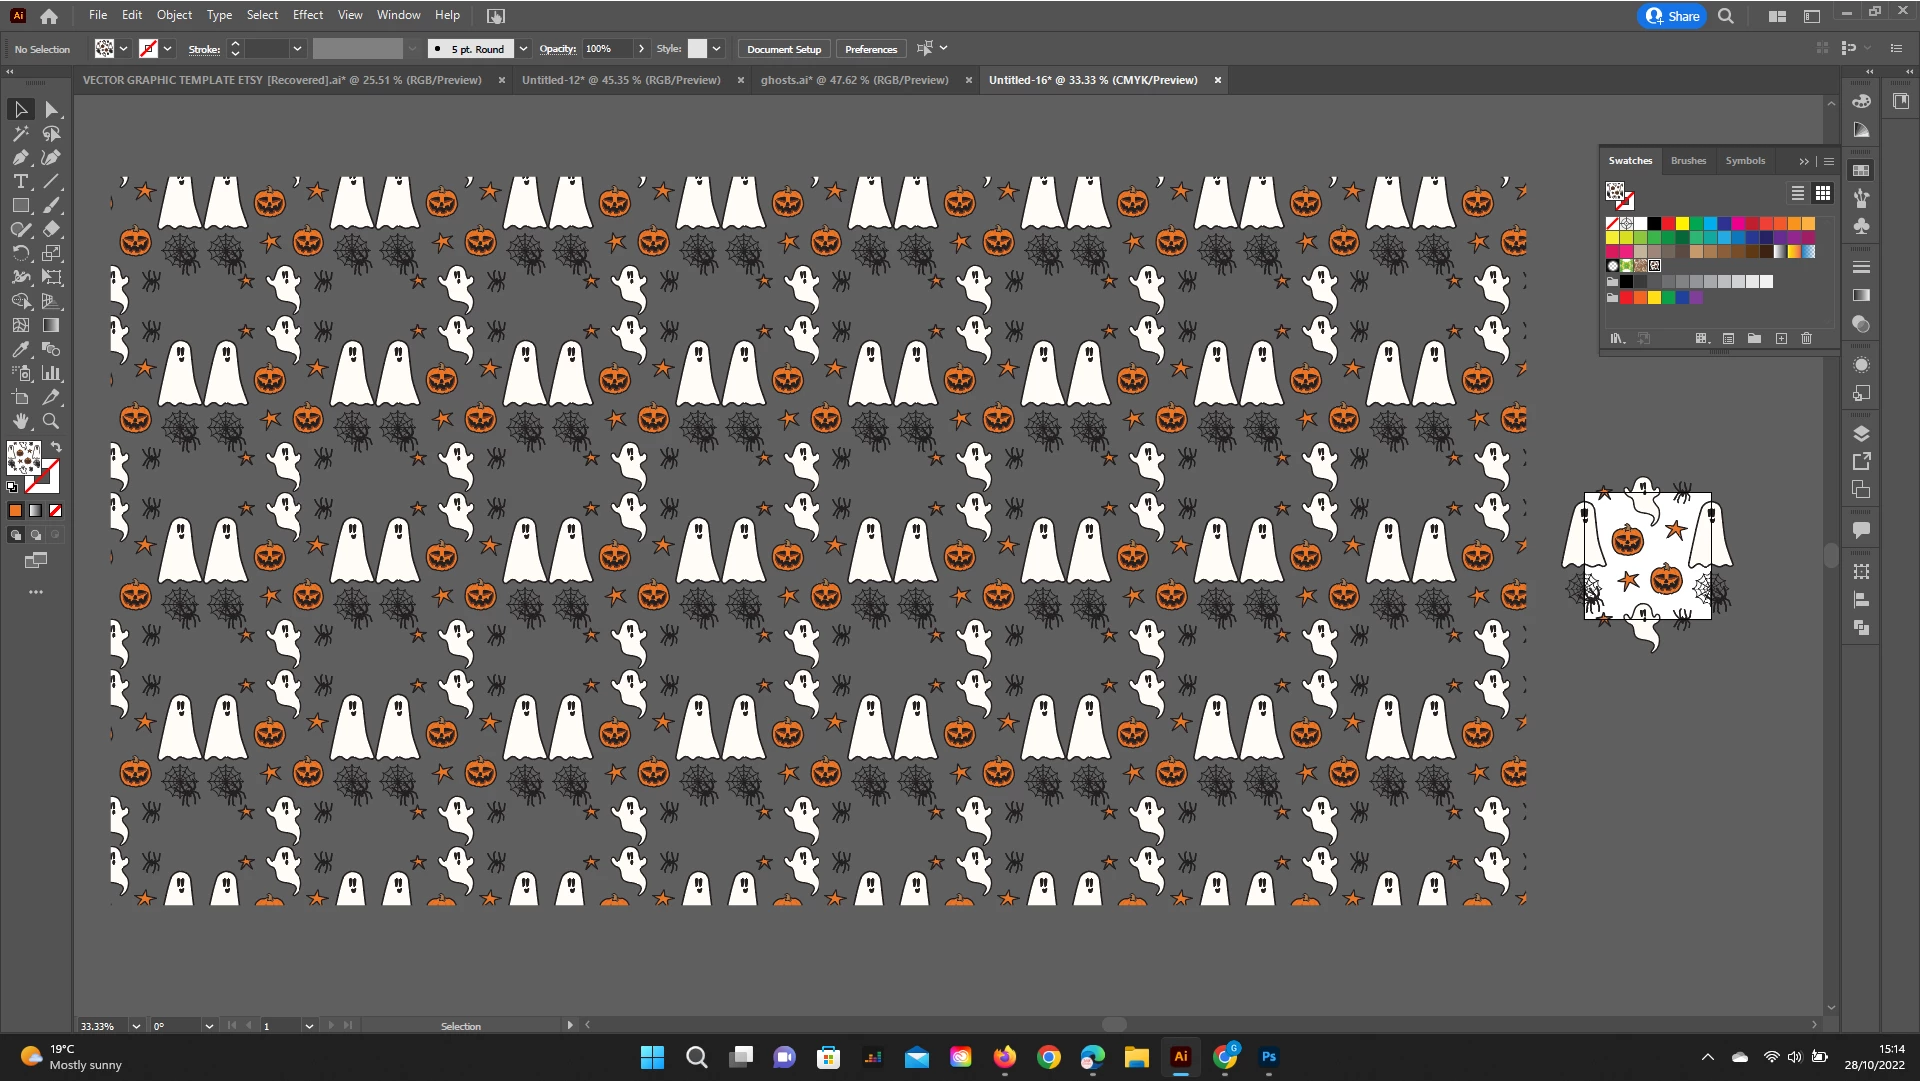Click the Magic Wand tool

click(20, 133)
